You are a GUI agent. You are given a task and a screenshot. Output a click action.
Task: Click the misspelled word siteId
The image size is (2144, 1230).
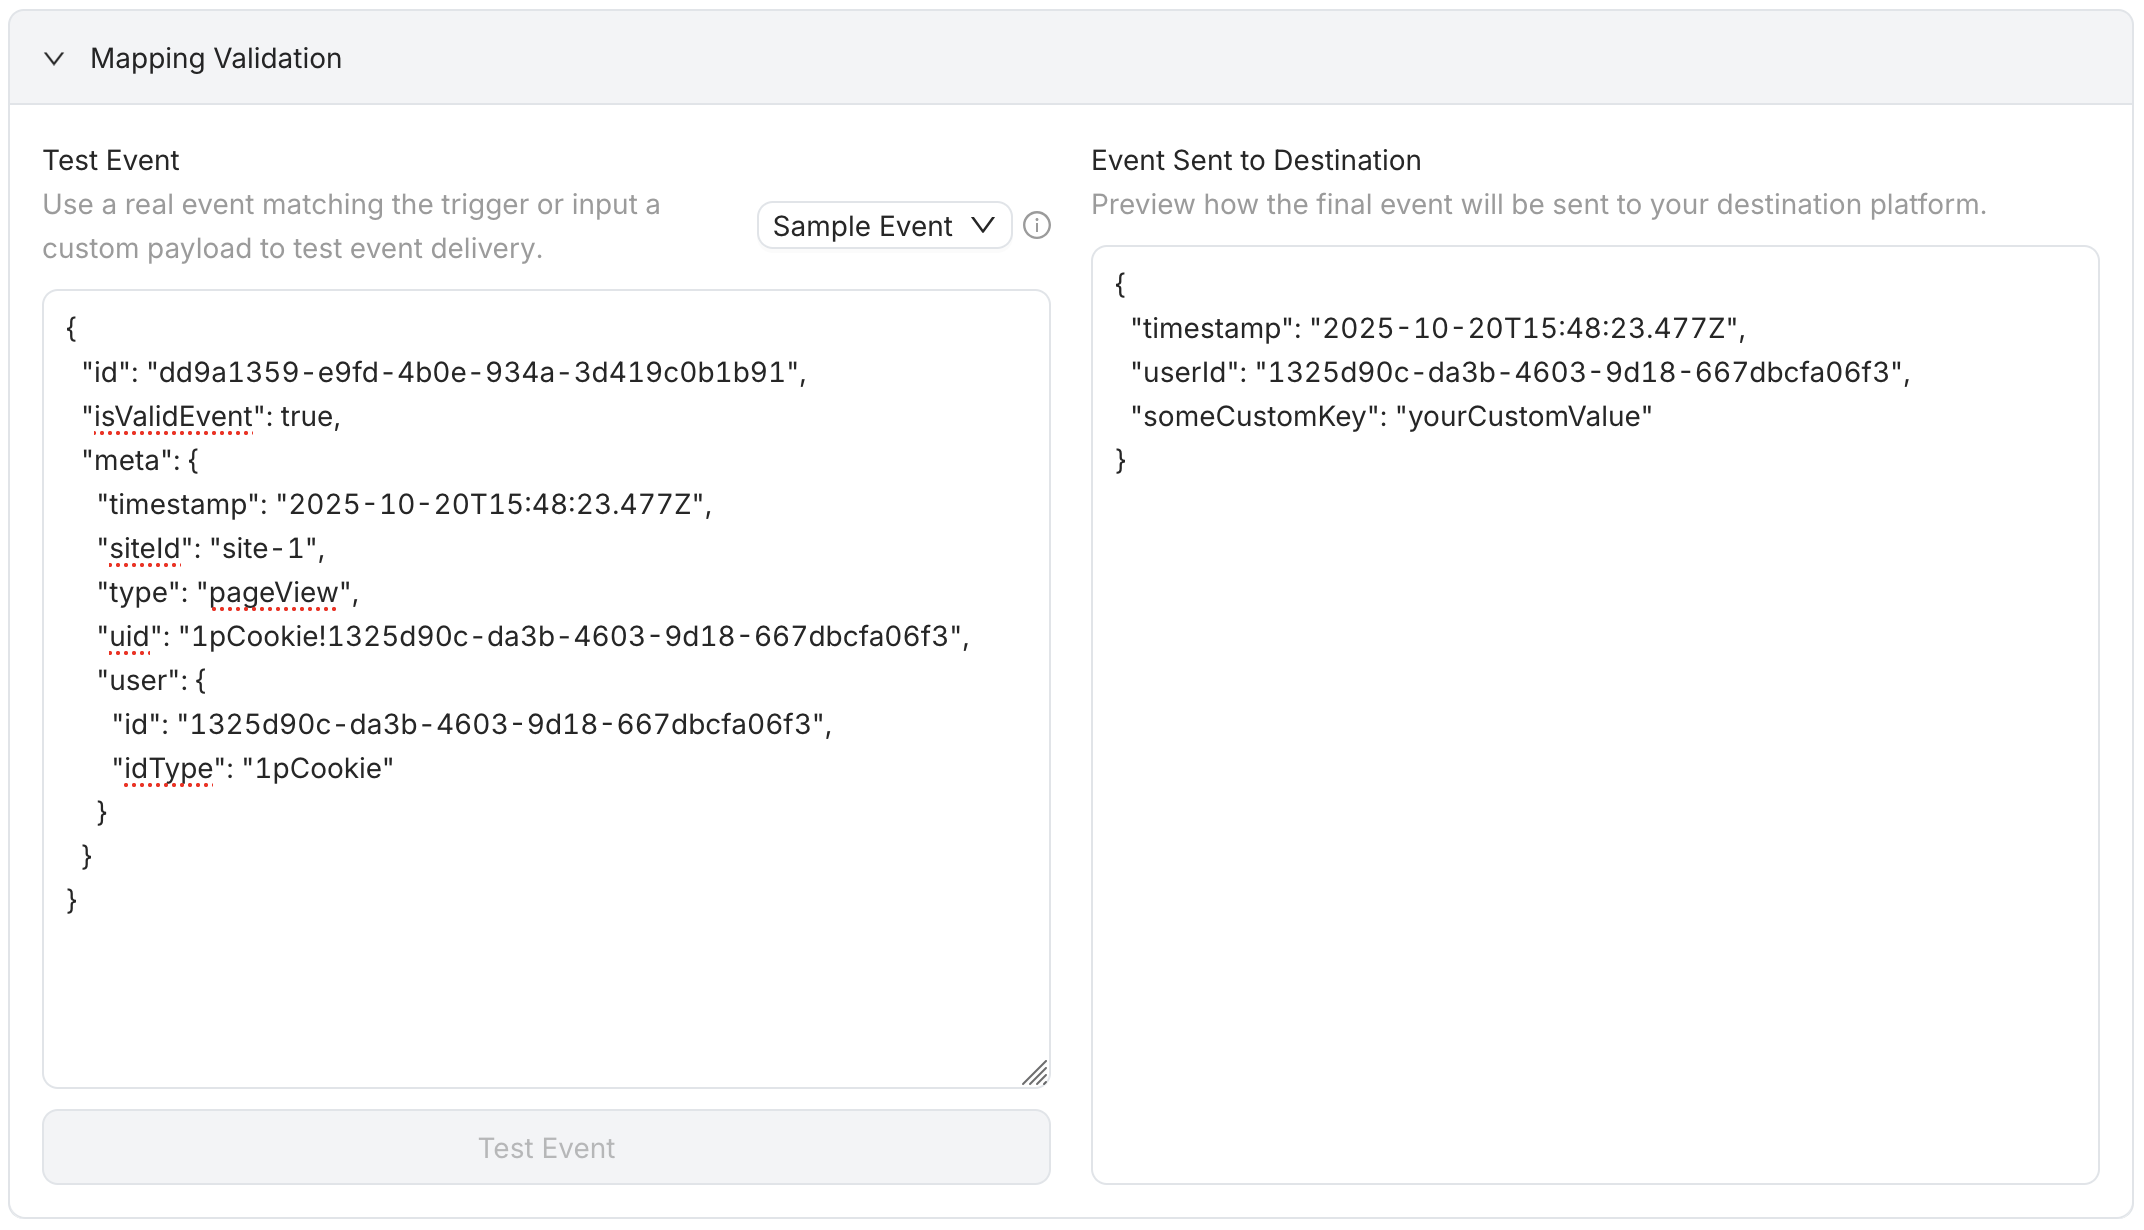coord(145,549)
